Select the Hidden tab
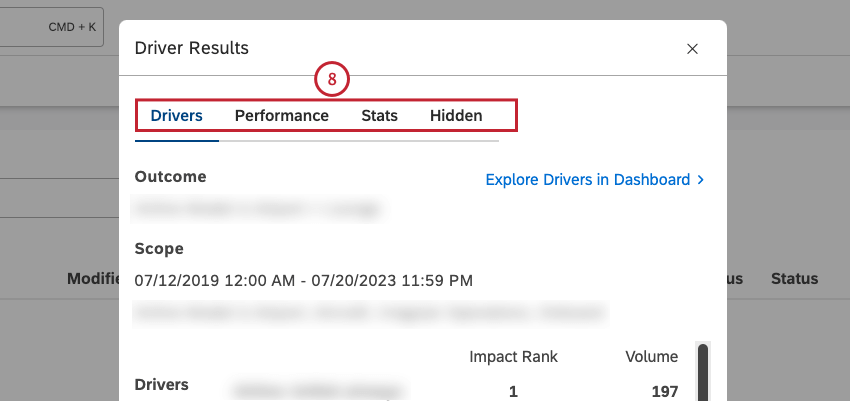 pos(456,115)
